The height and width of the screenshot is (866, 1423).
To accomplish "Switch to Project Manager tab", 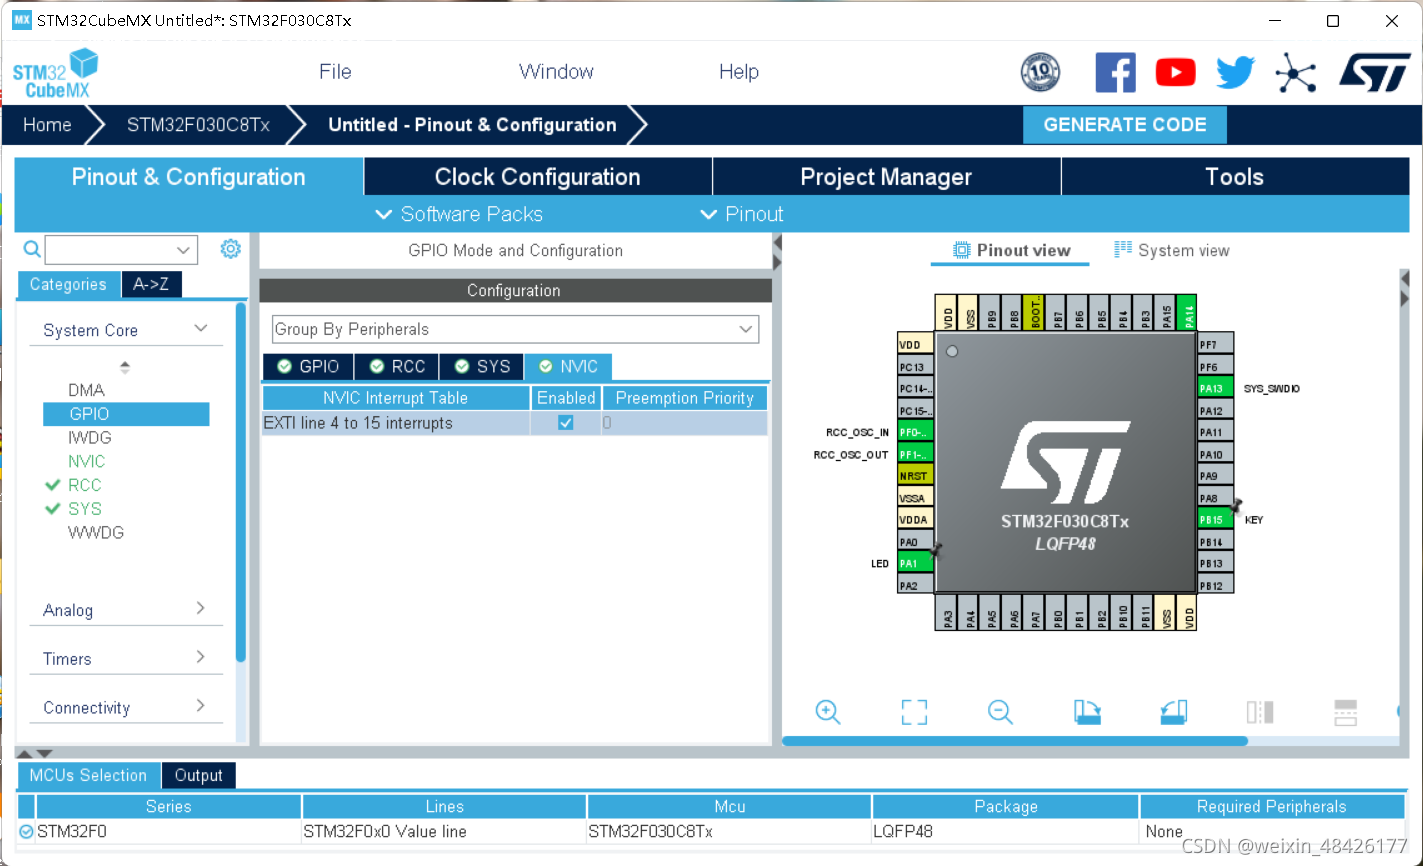I will click(886, 177).
